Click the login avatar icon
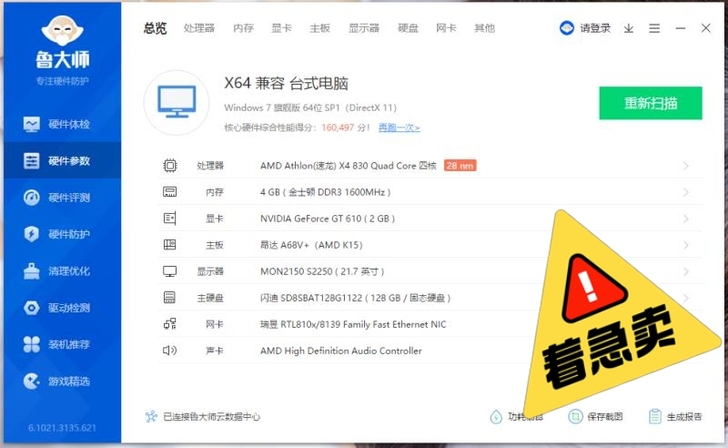728x448 pixels. pyautogui.click(x=567, y=28)
